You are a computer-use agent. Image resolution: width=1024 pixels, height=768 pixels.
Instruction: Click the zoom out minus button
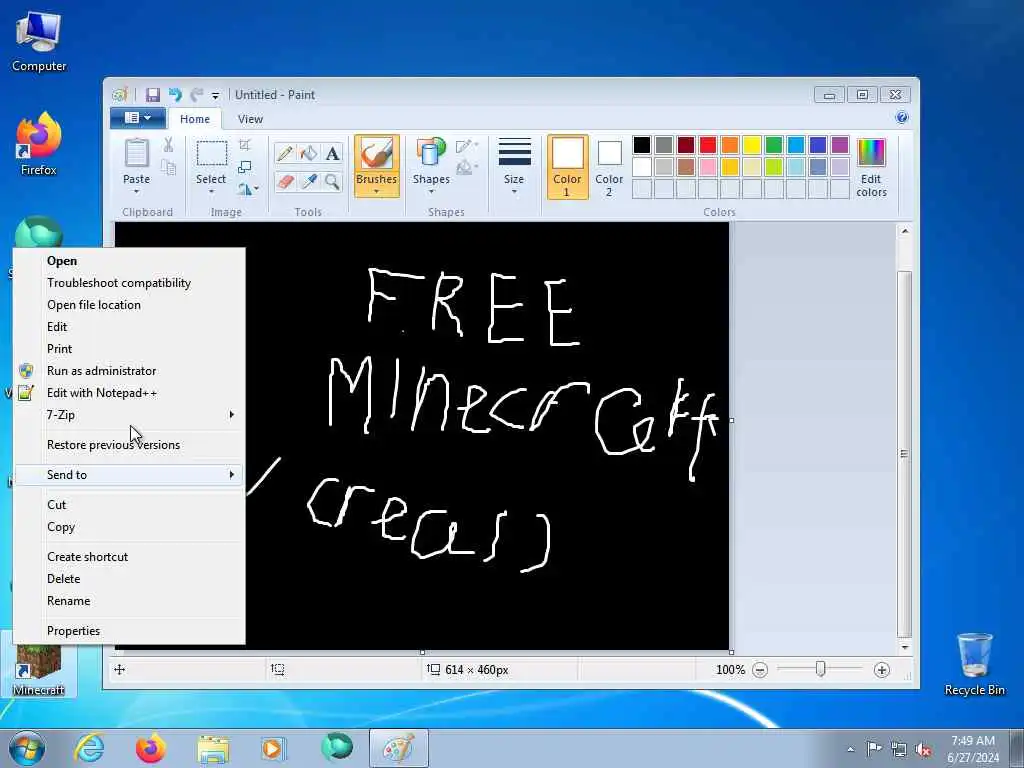click(760, 670)
